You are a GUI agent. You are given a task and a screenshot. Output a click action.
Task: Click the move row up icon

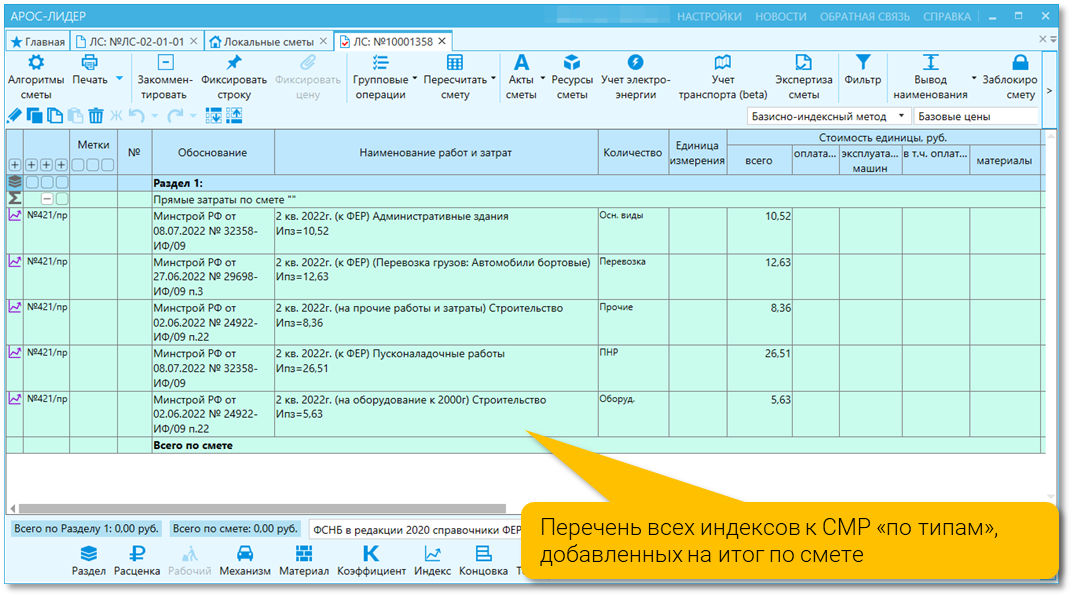point(234,116)
